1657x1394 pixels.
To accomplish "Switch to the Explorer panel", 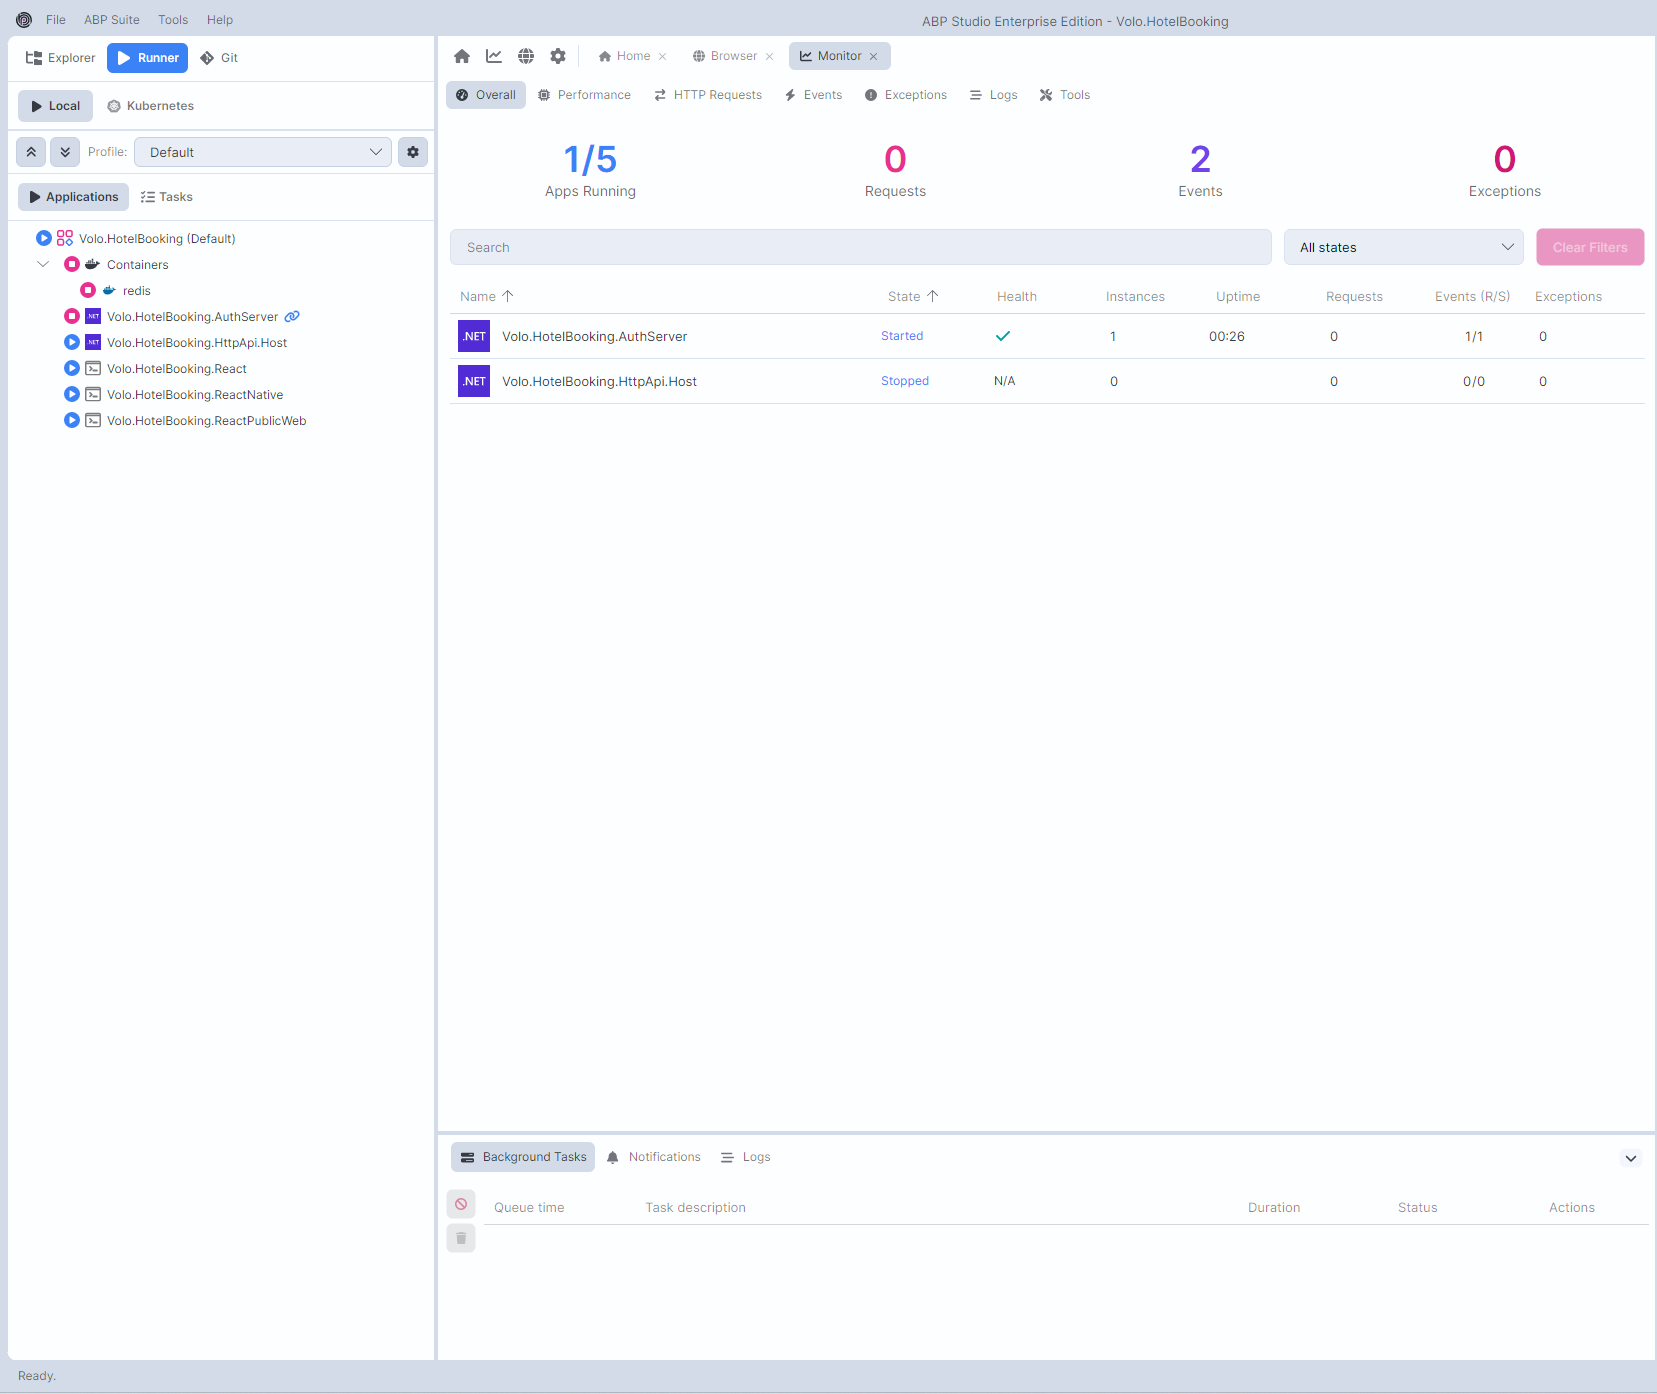I will pos(60,58).
